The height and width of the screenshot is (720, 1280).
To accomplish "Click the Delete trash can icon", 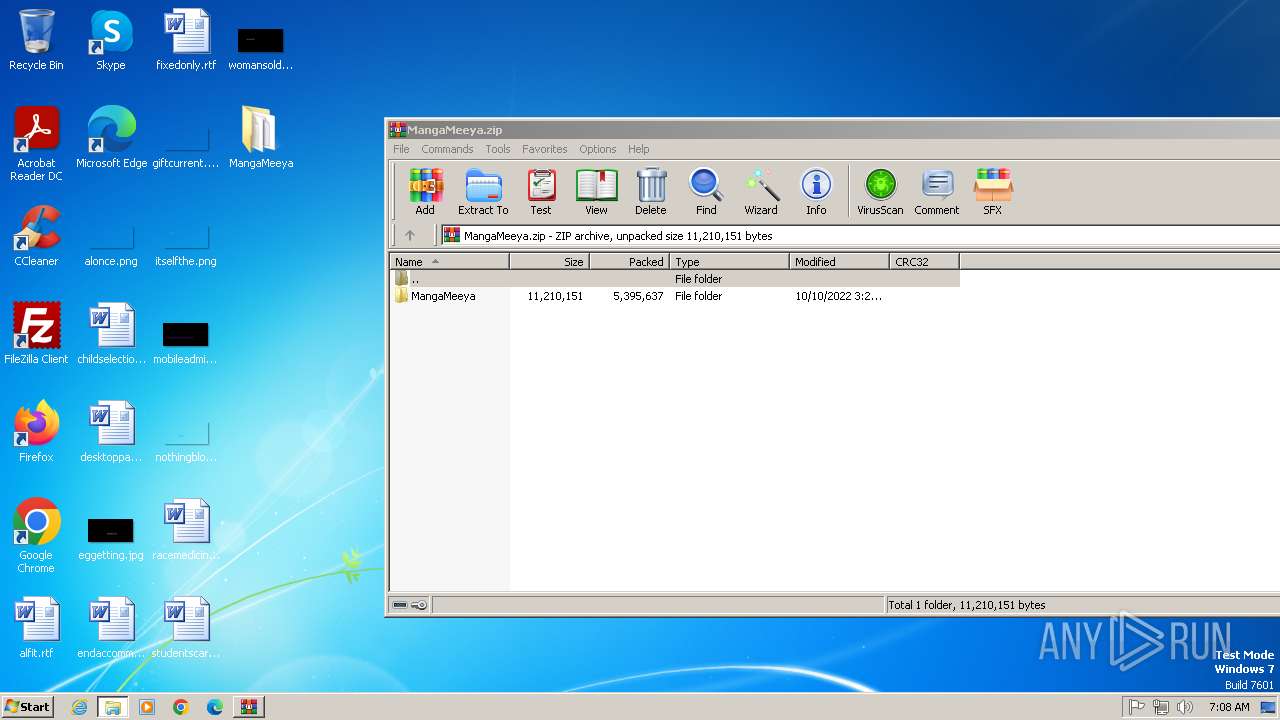I will 650,191.
